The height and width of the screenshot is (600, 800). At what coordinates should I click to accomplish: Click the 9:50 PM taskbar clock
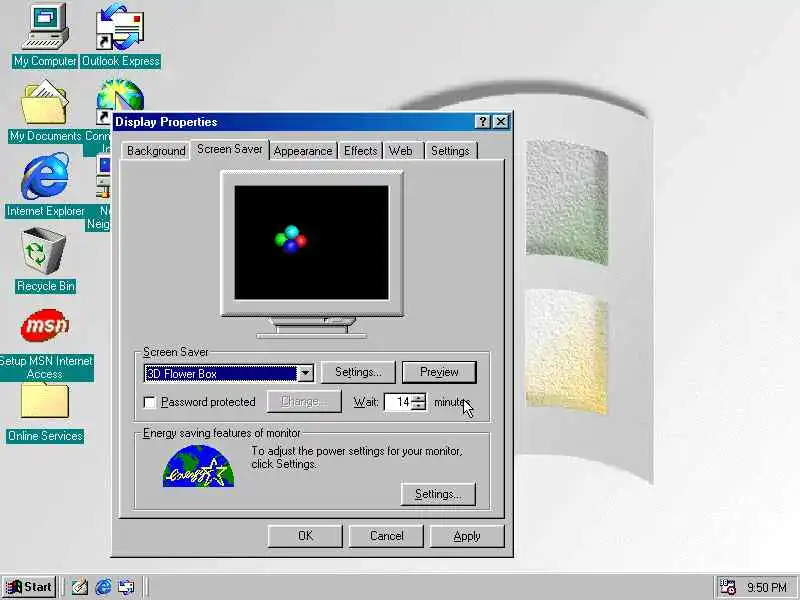[x=767, y=587]
